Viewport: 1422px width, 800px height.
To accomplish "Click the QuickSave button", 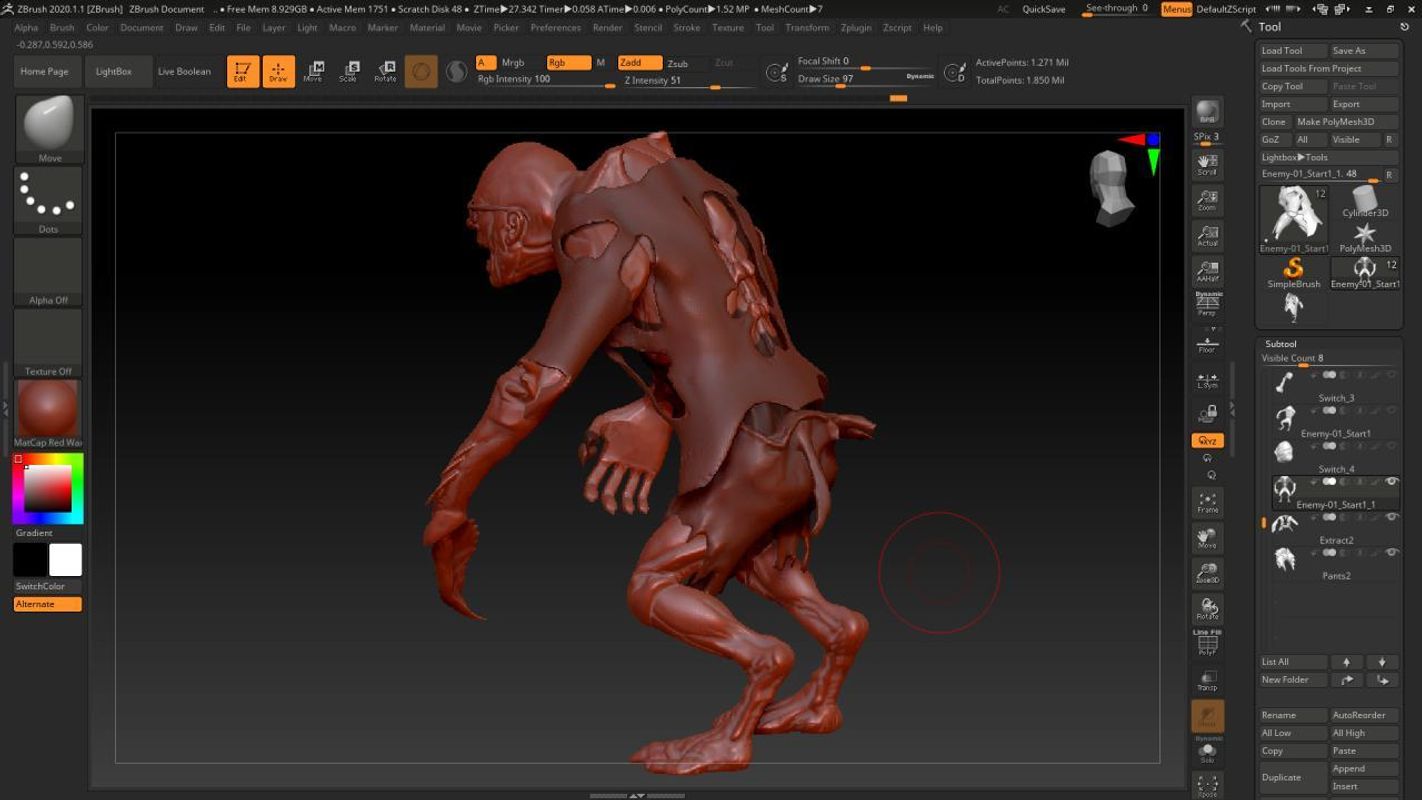I will click(1043, 9).
